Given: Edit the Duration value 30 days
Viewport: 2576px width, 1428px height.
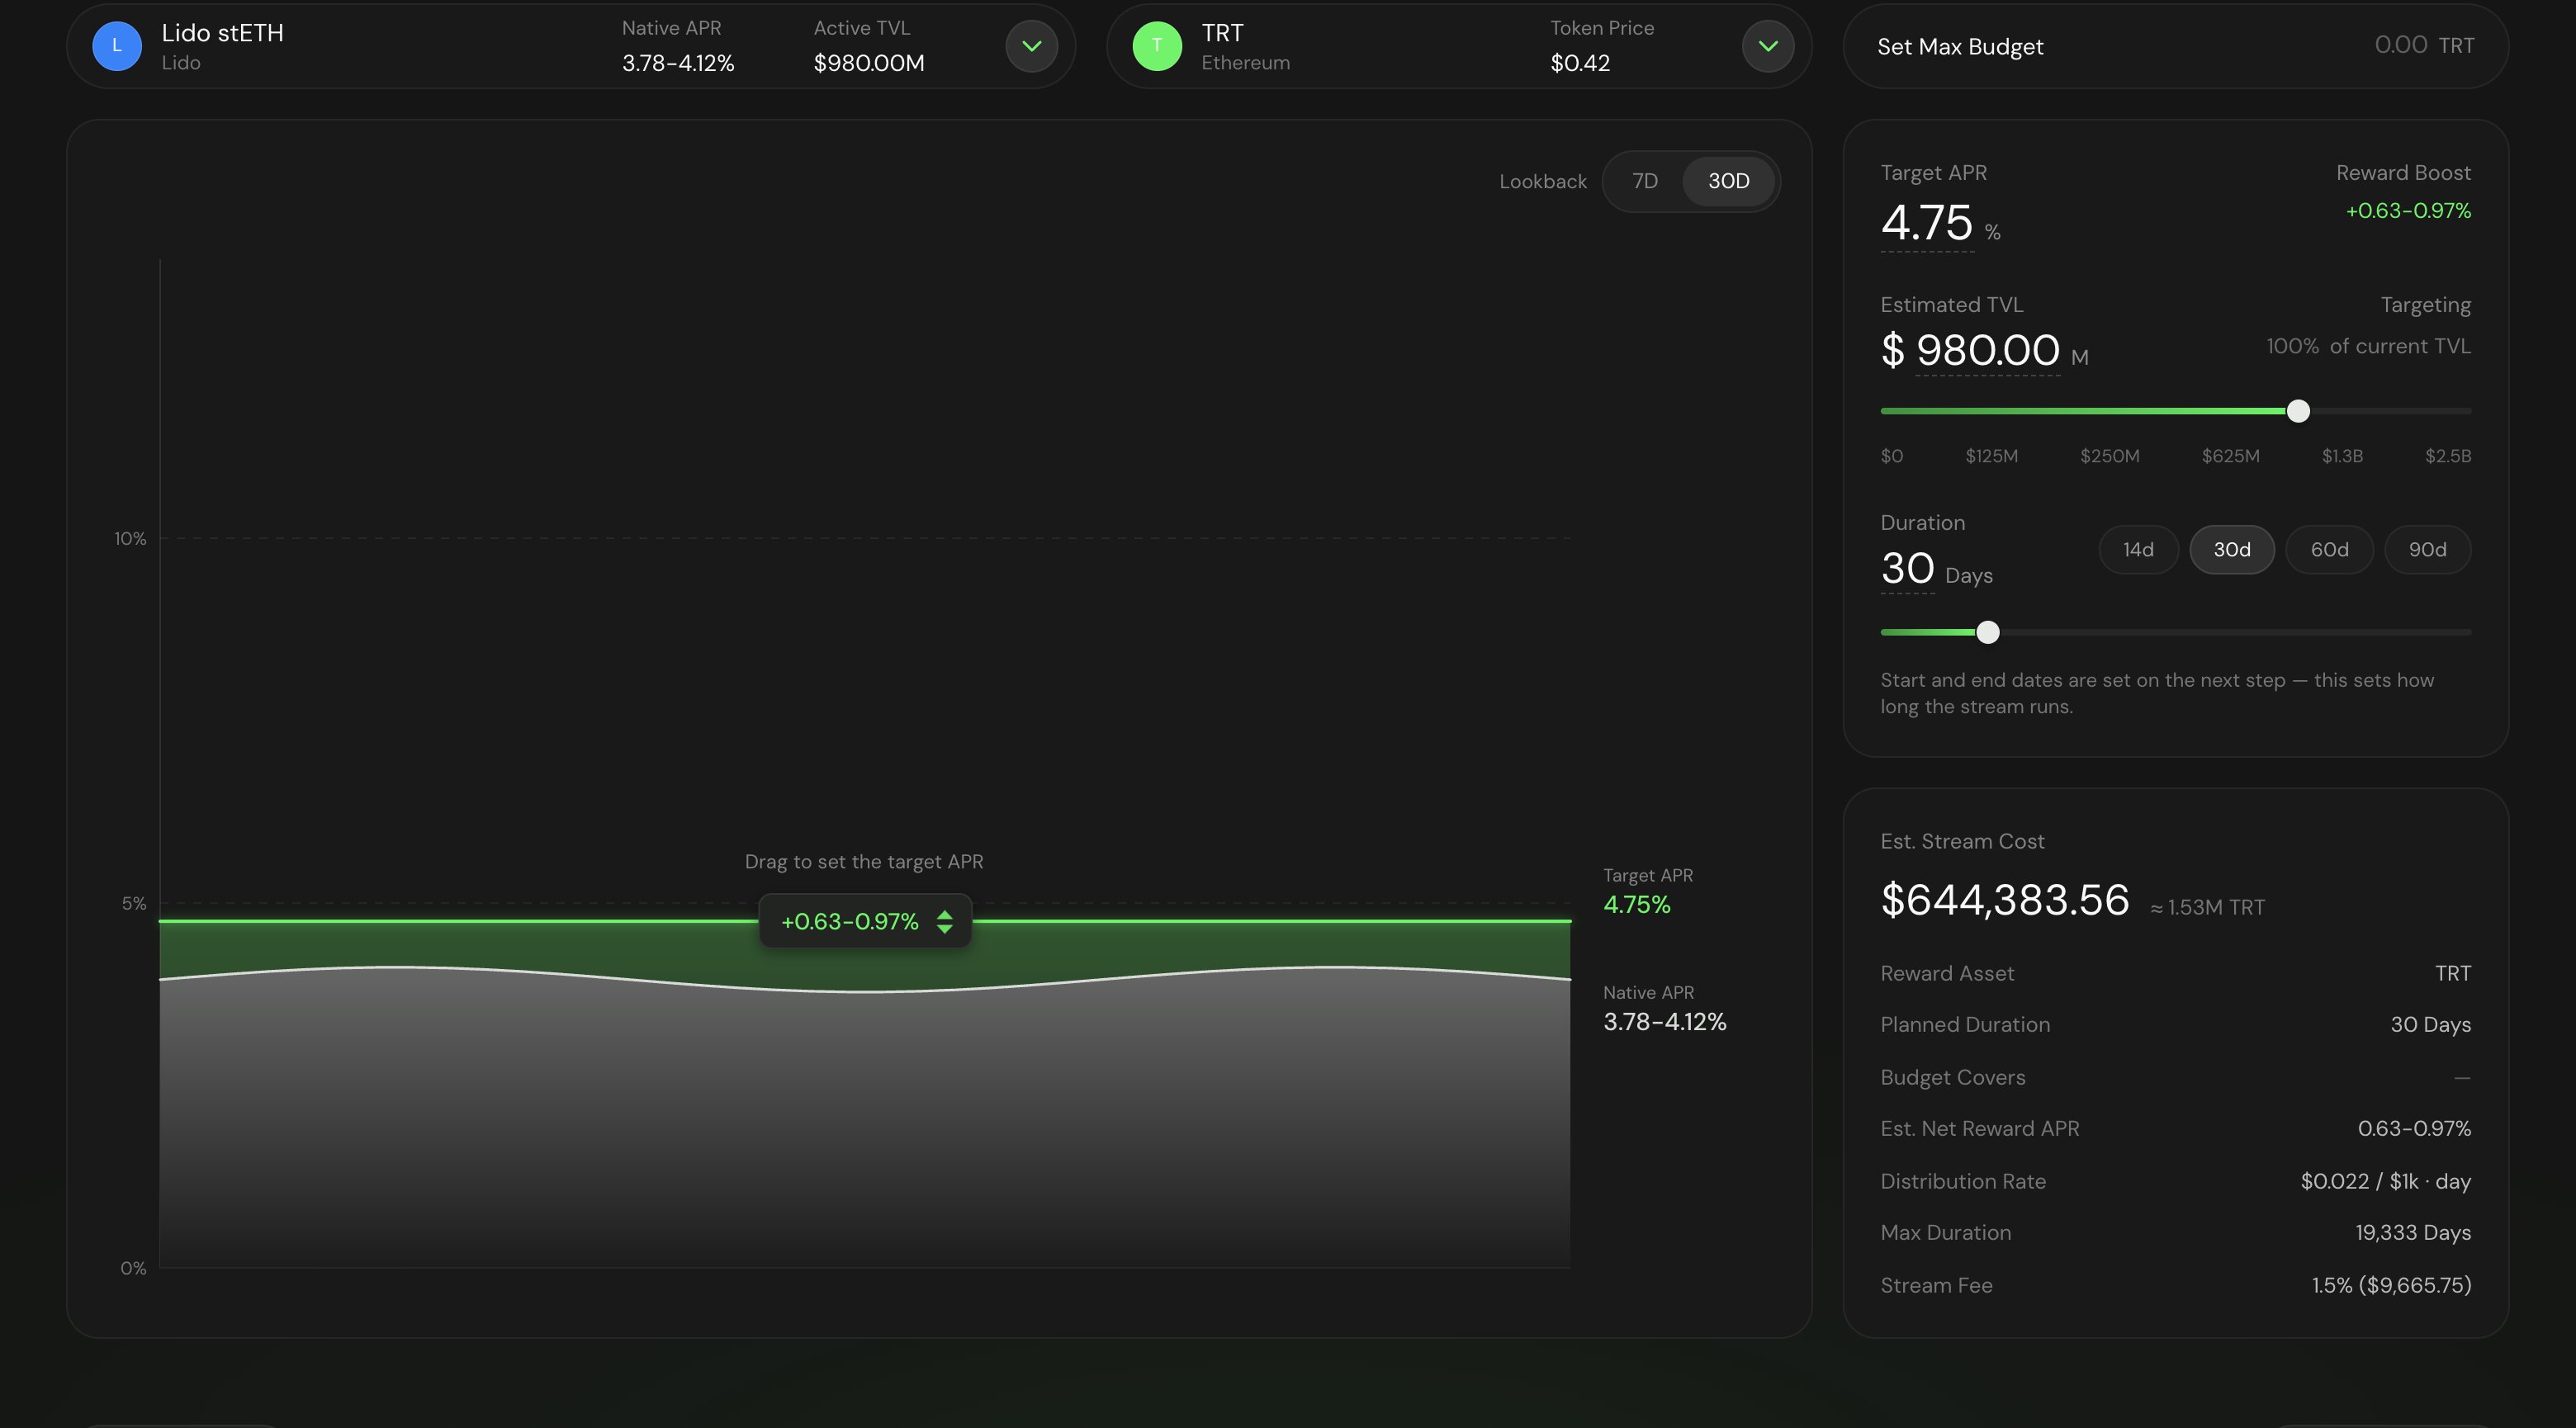Looking at the screenshot, I should (1907, 569).
